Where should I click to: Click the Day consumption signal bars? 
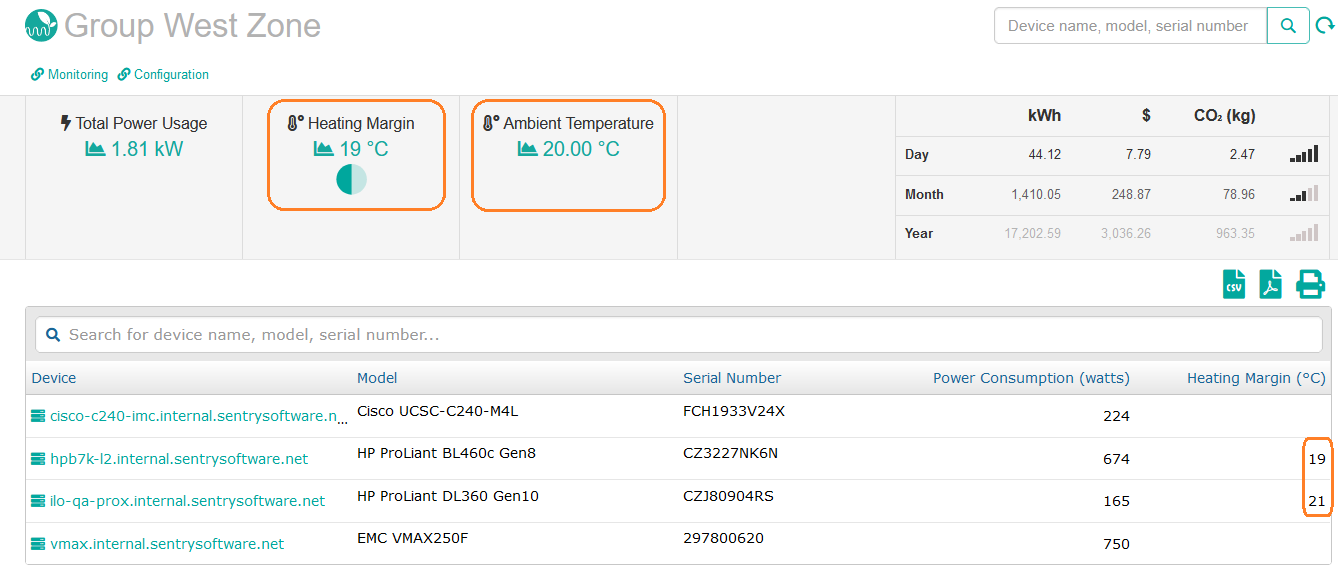[1303, 155]
